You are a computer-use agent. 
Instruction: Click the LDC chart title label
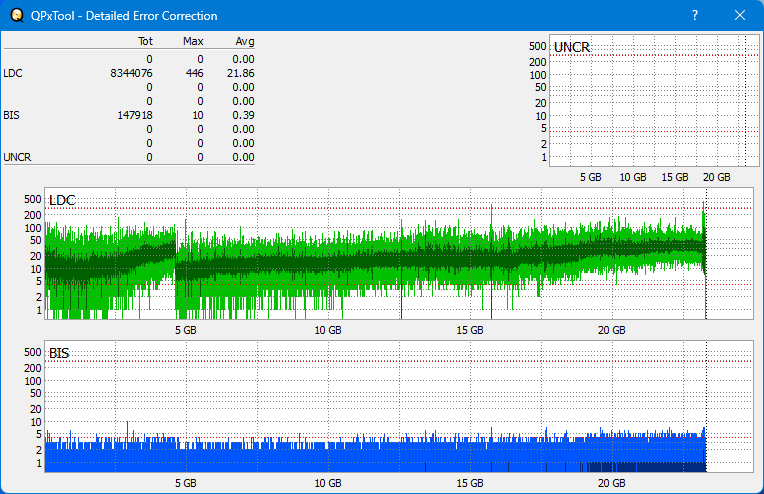click(62, 201)
